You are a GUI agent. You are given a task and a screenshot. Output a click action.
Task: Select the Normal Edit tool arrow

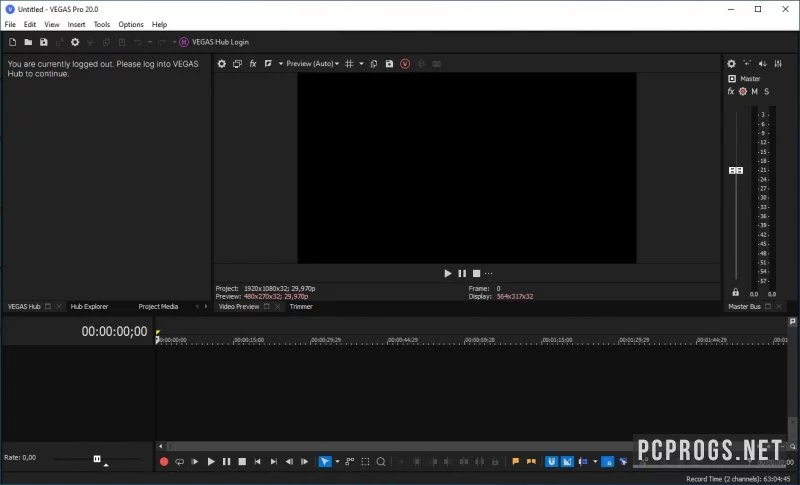(324, 462)
